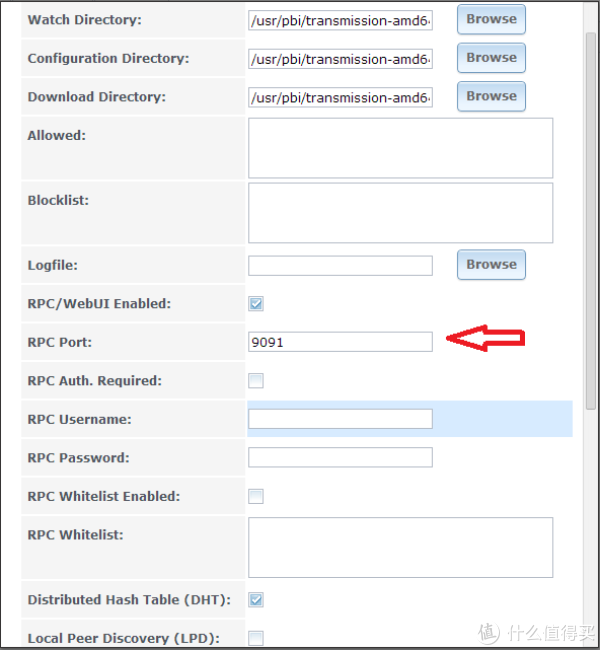
Task: Uncheck RPC/WebUI Enabled checkbox
Action: [256, 304]
